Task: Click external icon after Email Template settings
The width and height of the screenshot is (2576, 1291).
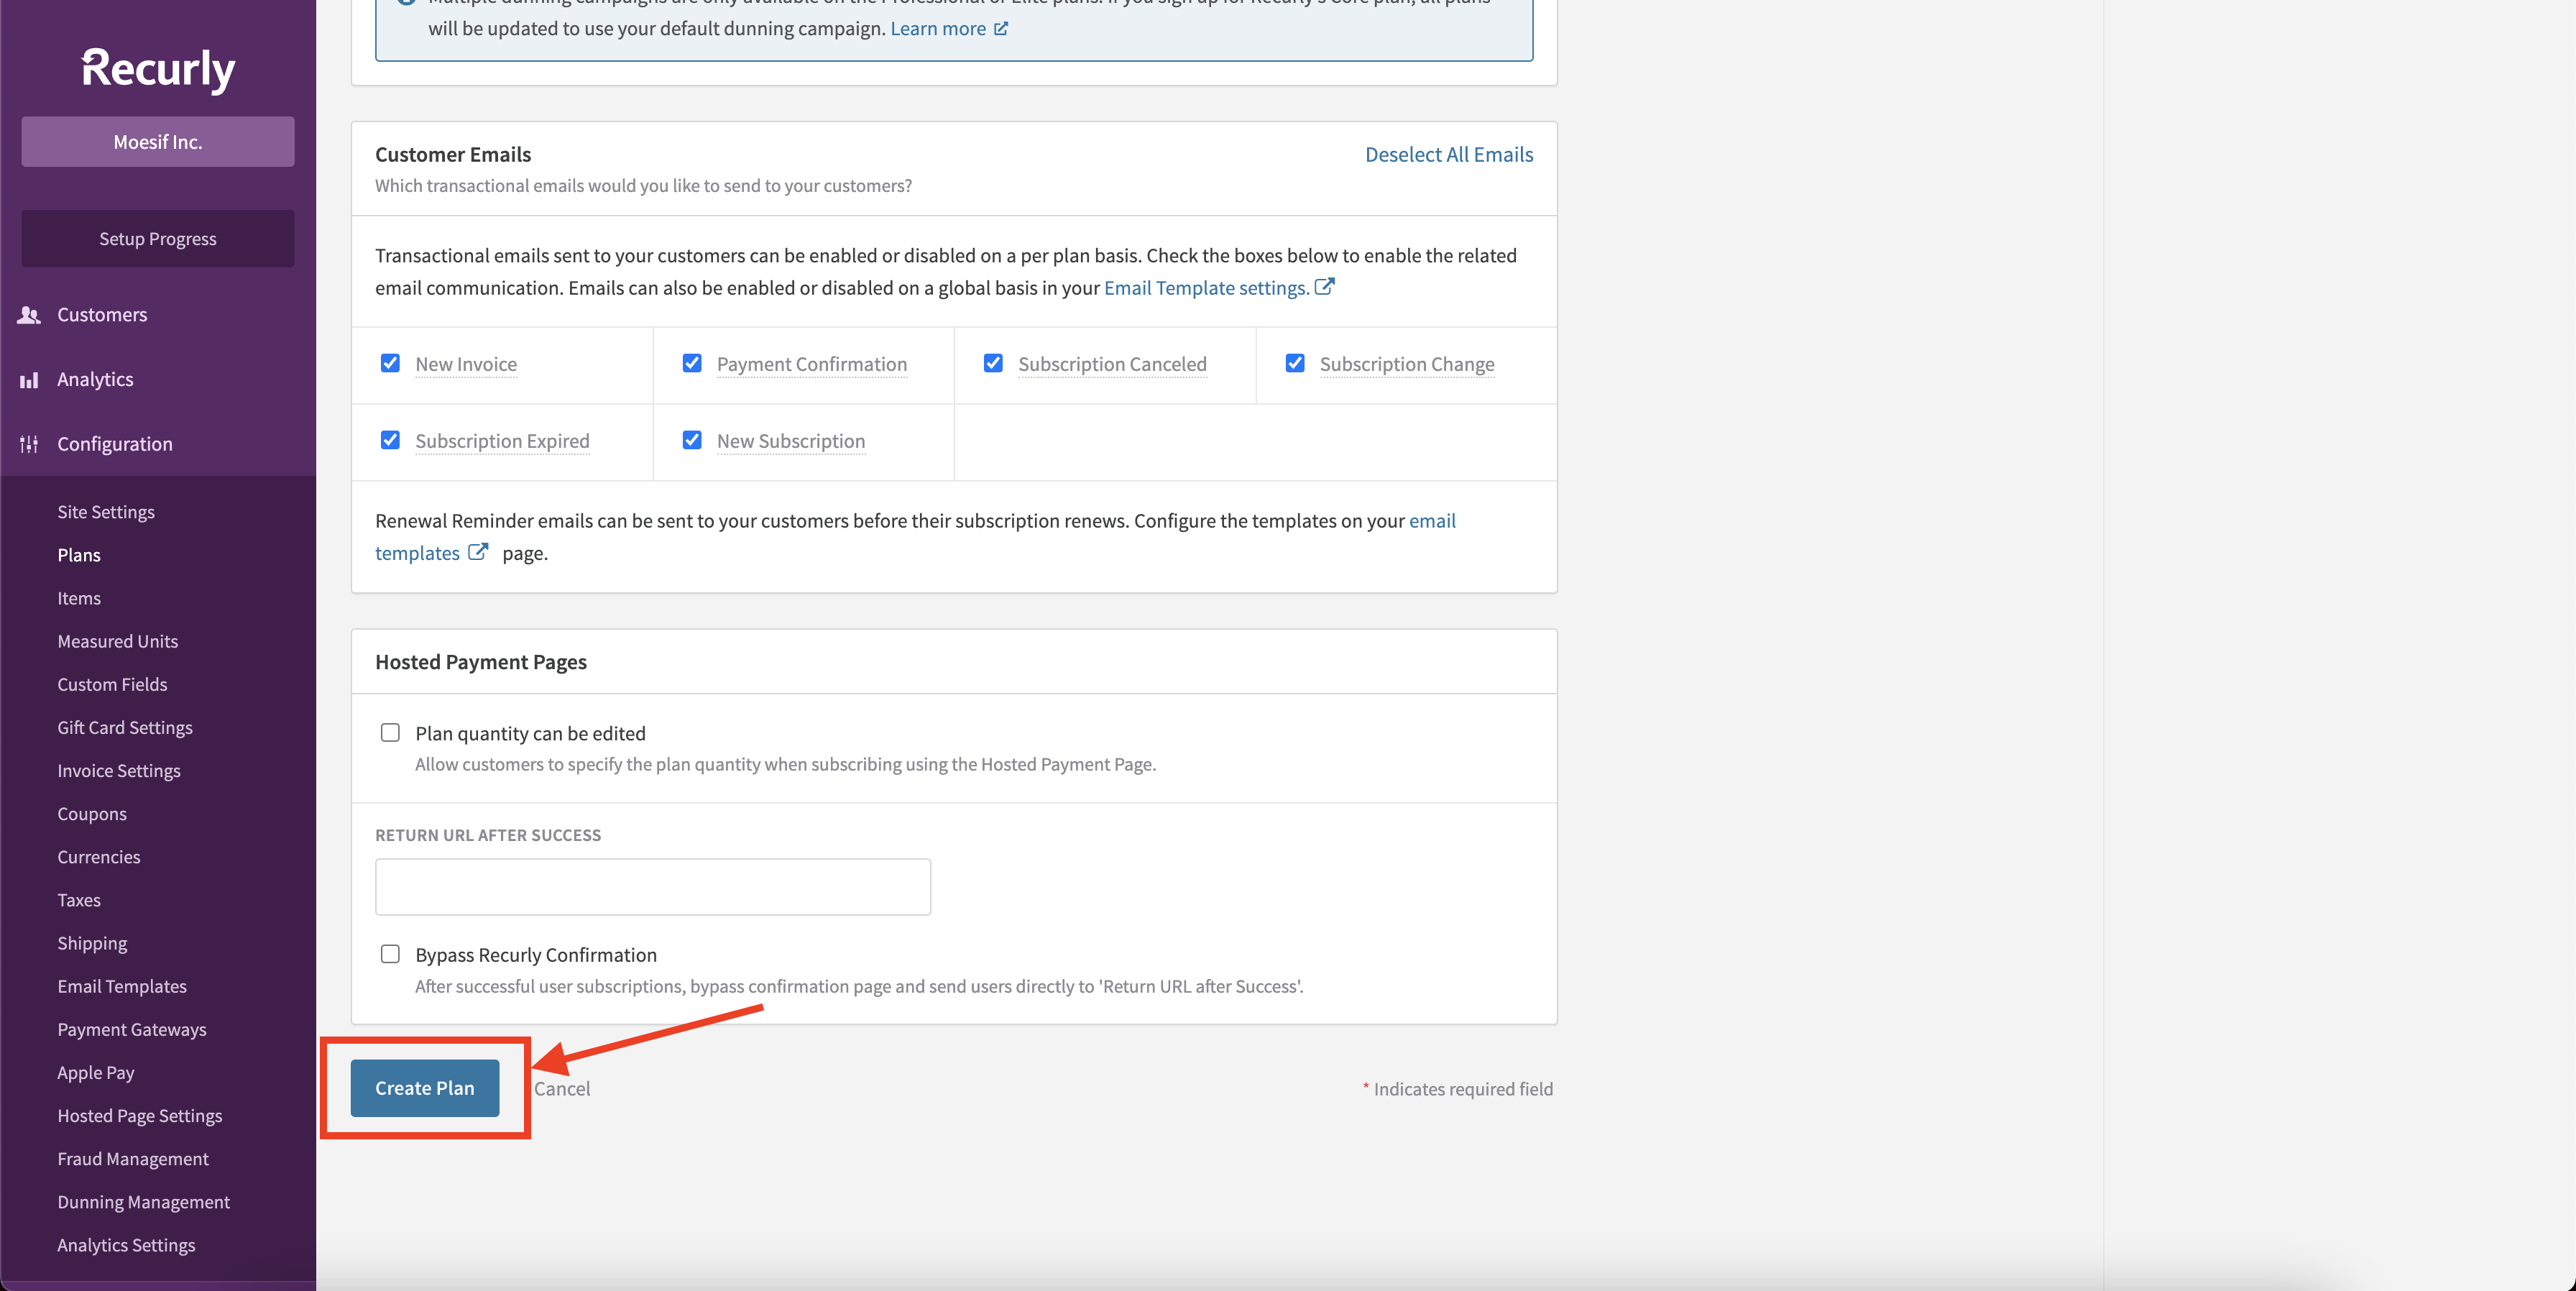Action: pyautogui.click(x=1324, y=287)
